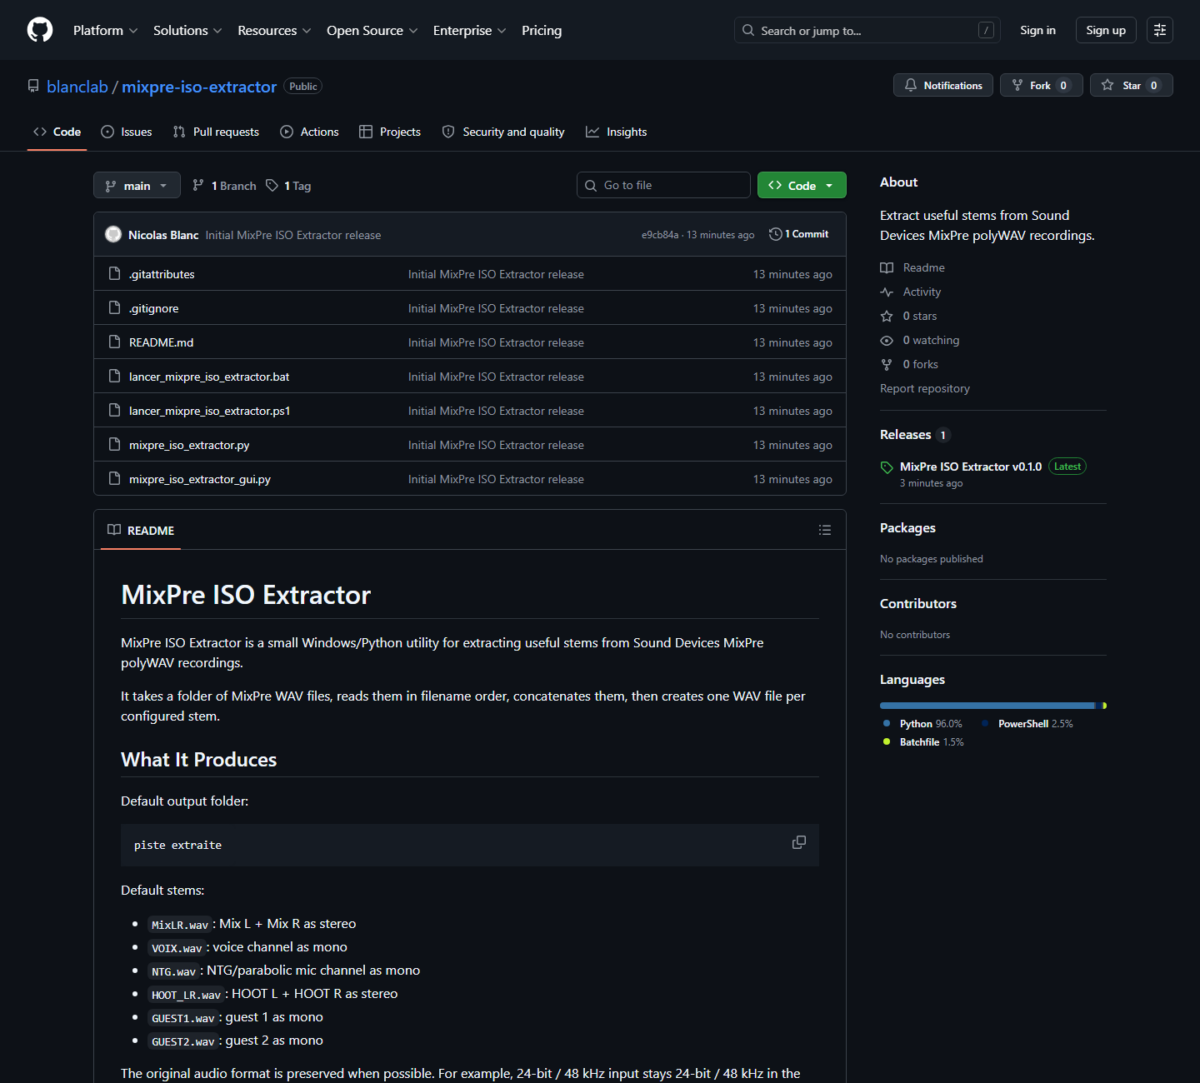Sign in to GitHub

point(1038,30)
